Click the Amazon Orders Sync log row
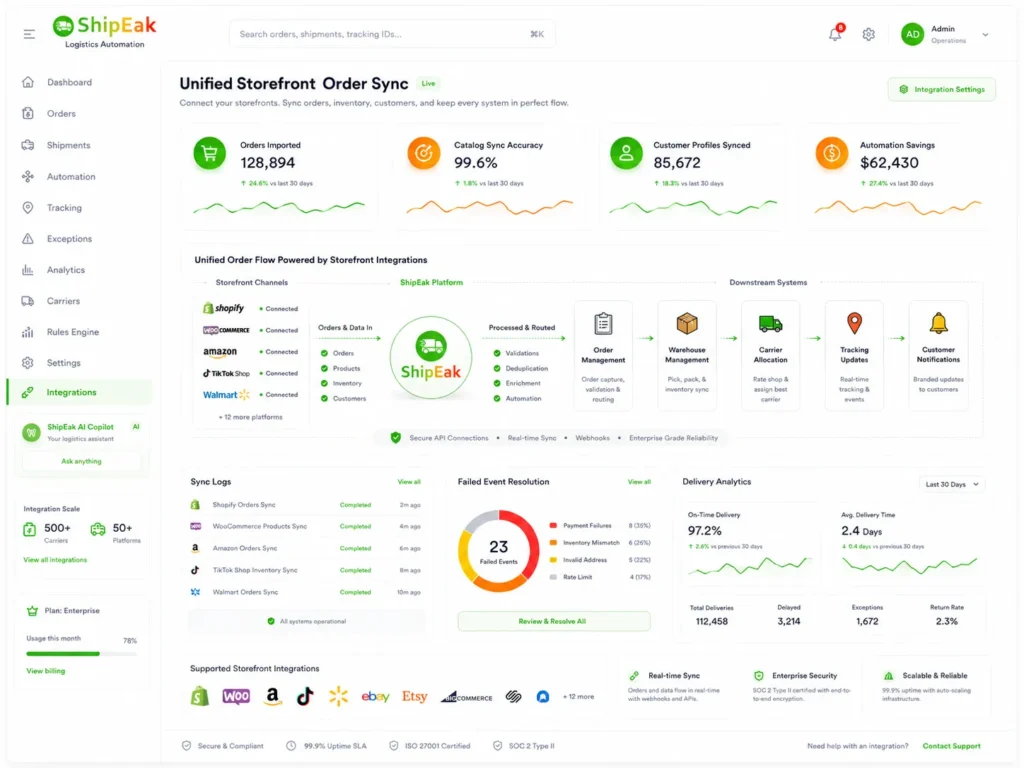The image size is (1024, 768). tap(306, 549)
